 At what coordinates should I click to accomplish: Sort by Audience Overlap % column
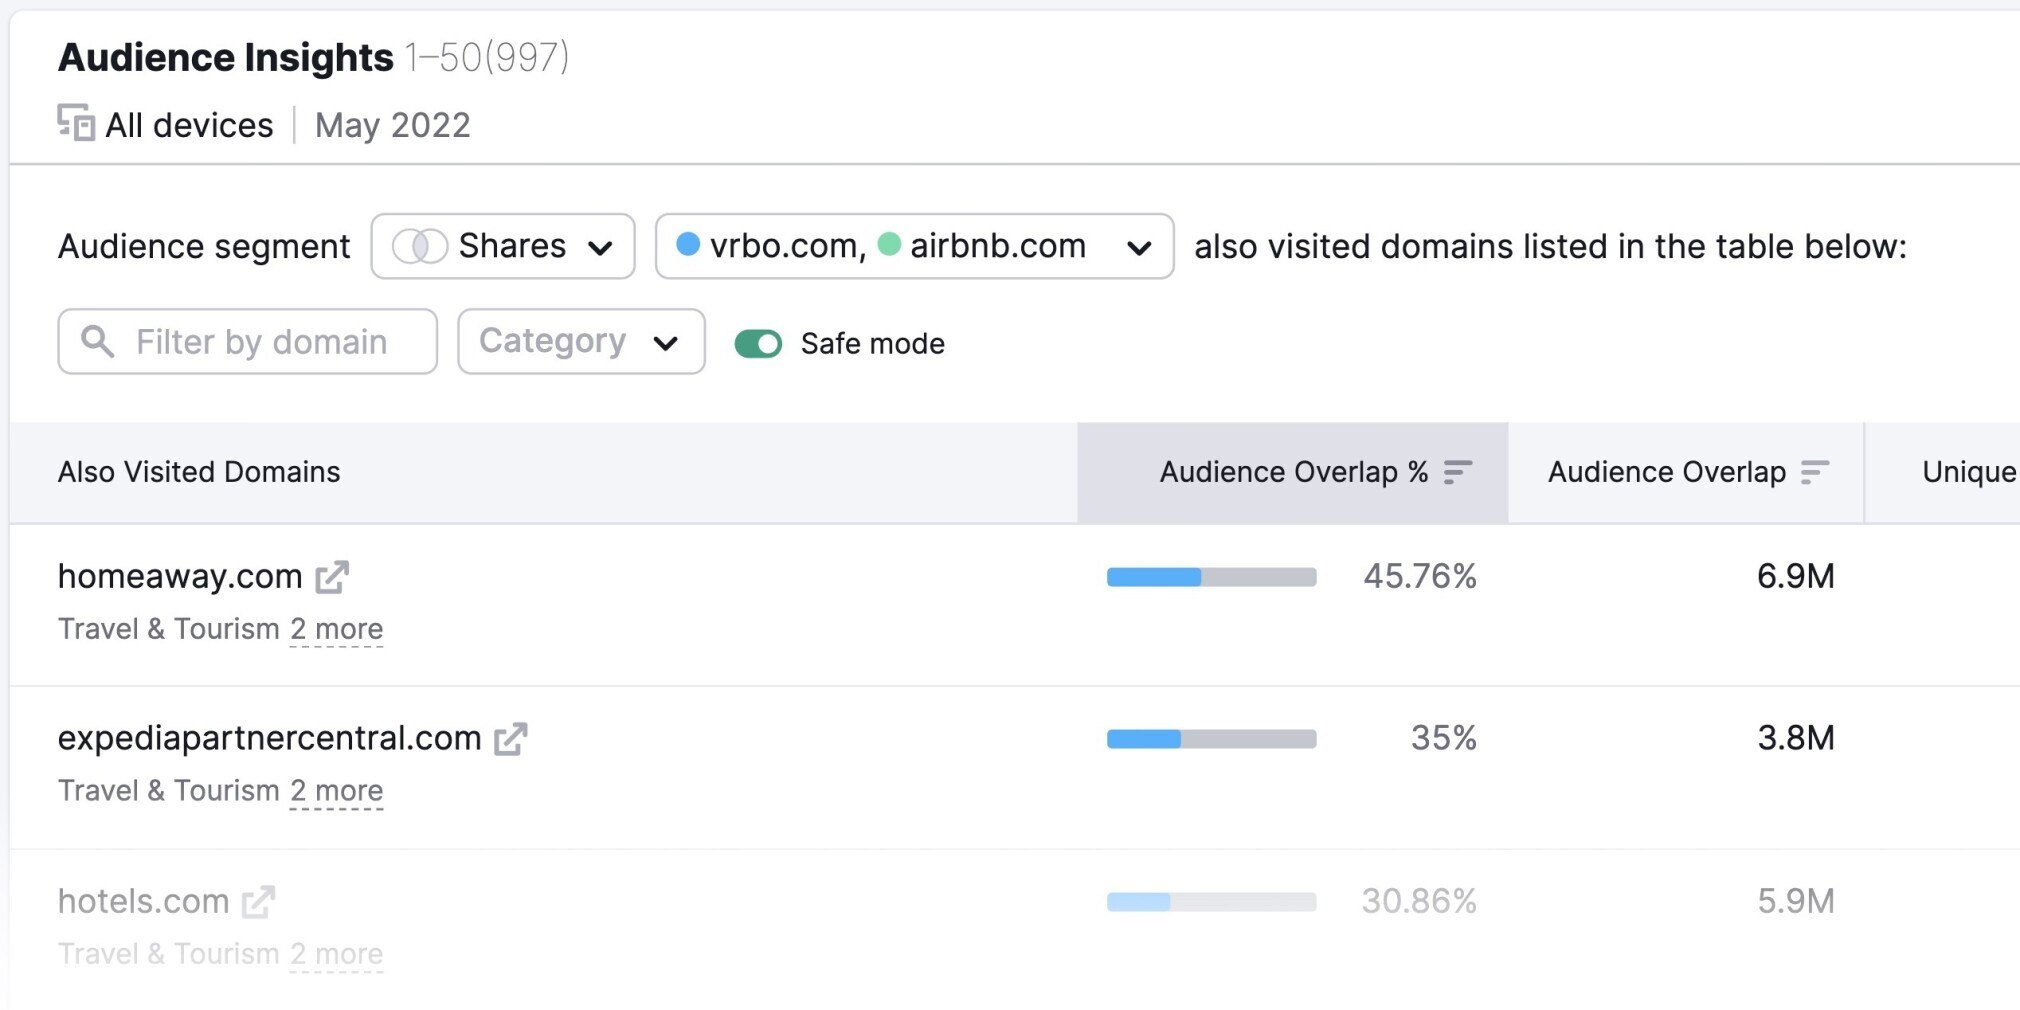pyautogui.click(x=1293, y=472)
